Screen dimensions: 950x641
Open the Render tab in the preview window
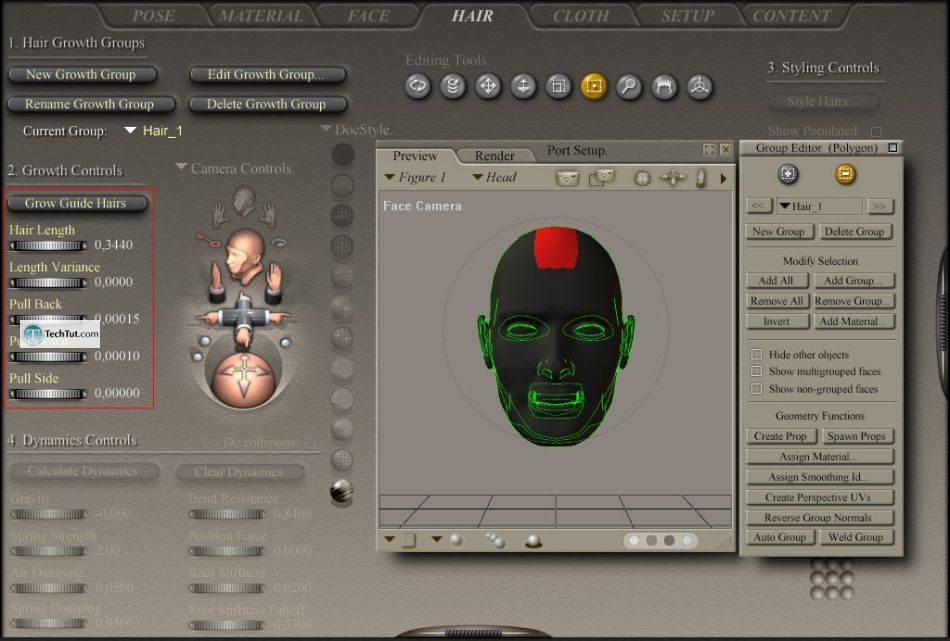click(x=494, y=156)
